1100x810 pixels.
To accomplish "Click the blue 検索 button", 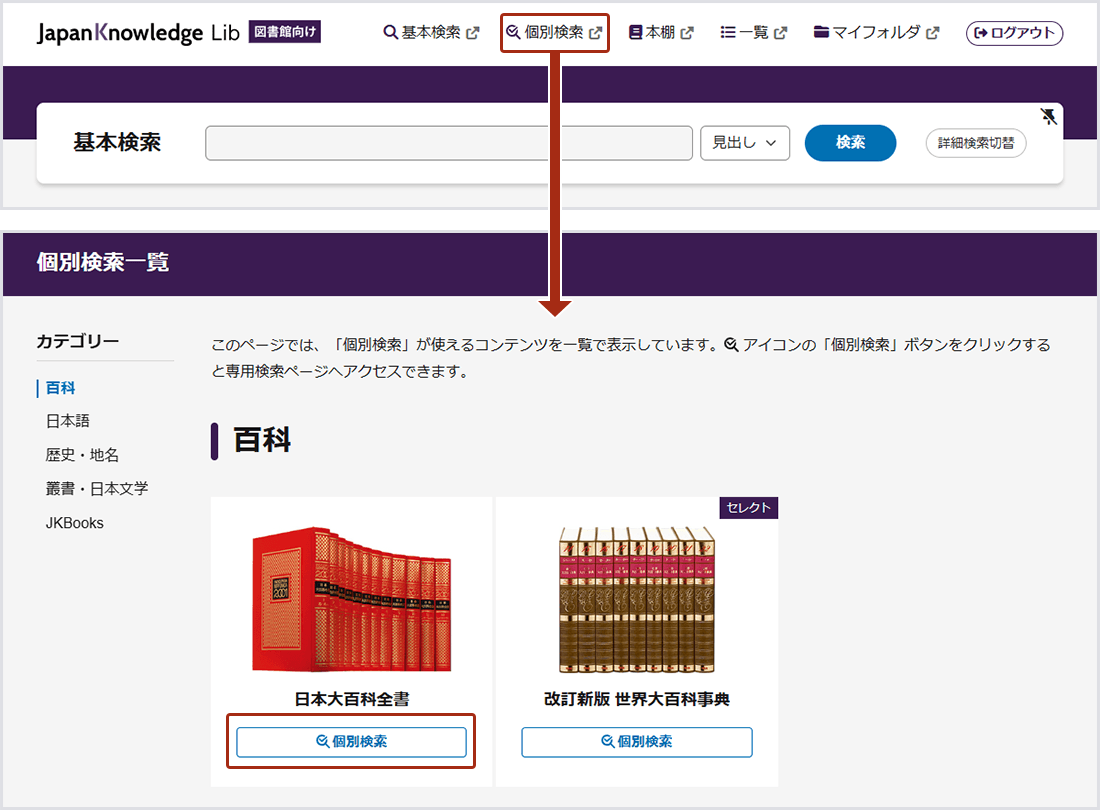I will [850, 143].
